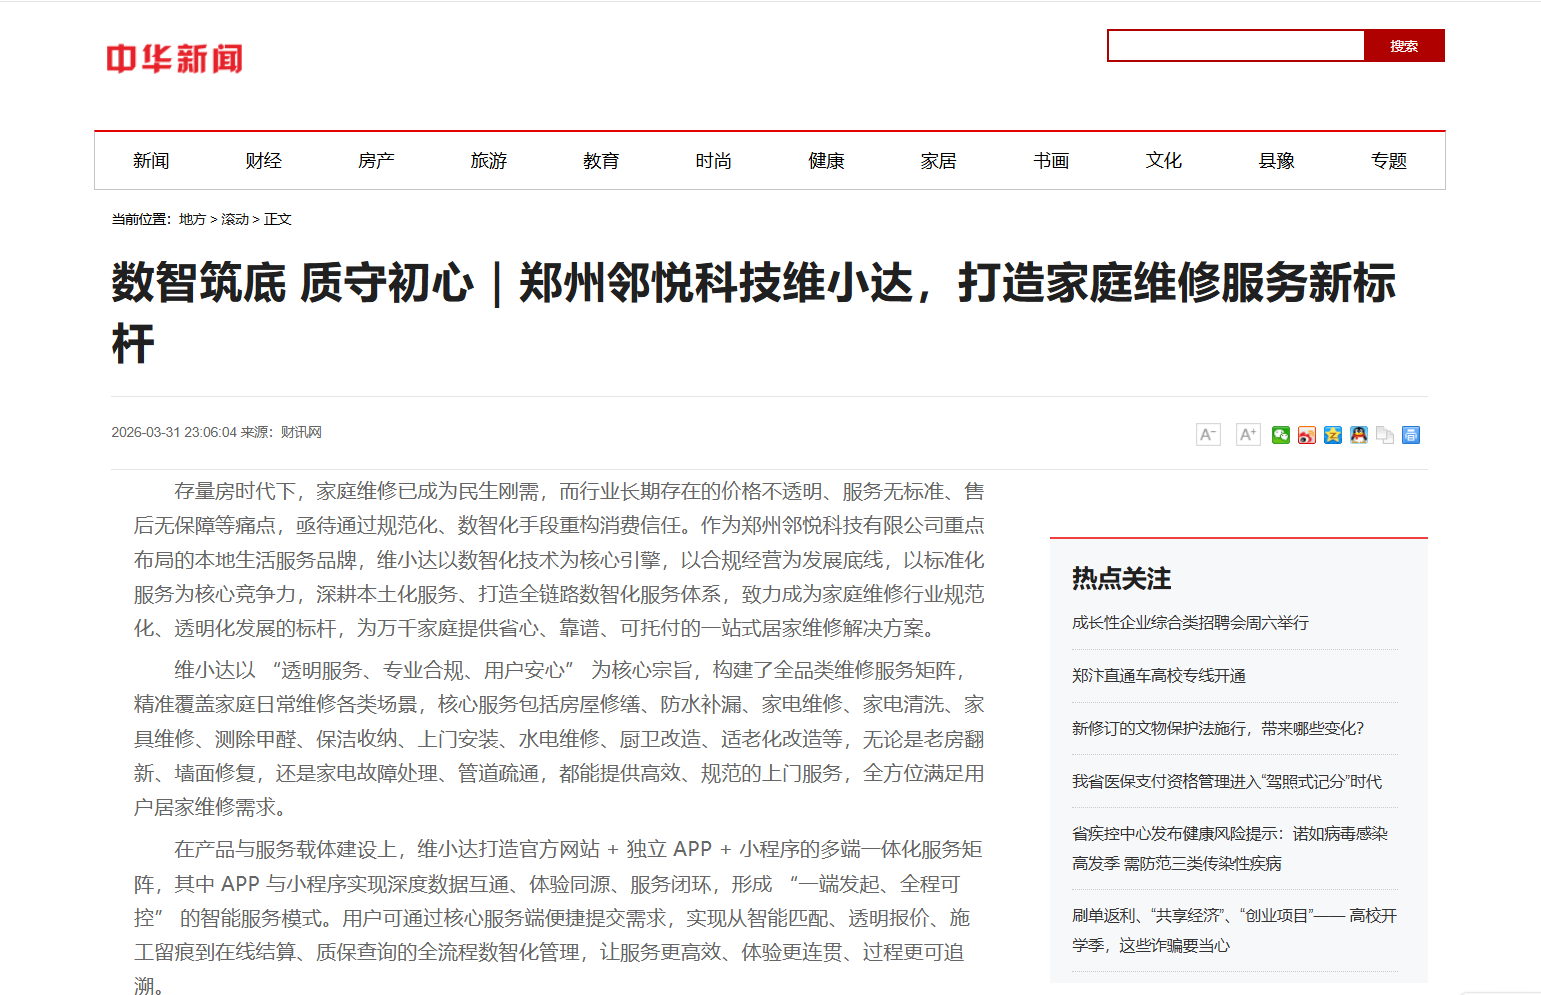Image resolution: width=1541 pixels, height=995 pixels.
Task: Focus the search input field
Action: pyautogui.click(x=1236, y=46)
